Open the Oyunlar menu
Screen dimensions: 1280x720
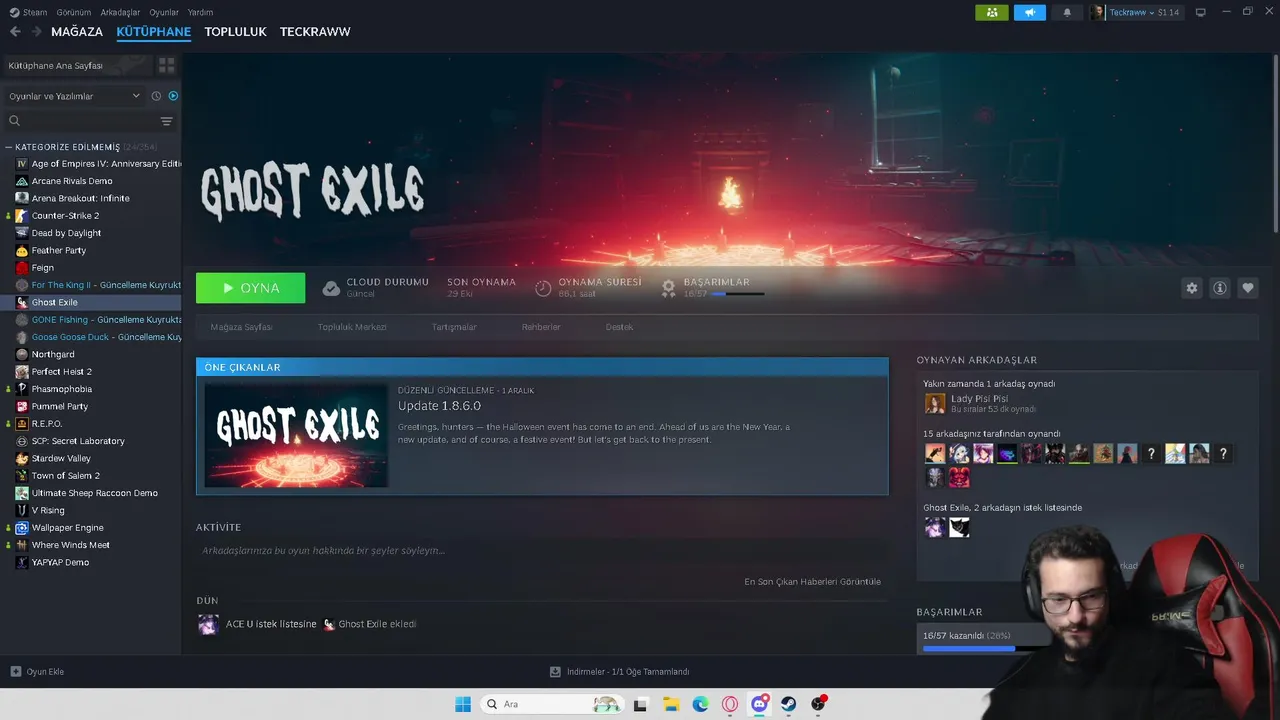[x=164, y=12]
